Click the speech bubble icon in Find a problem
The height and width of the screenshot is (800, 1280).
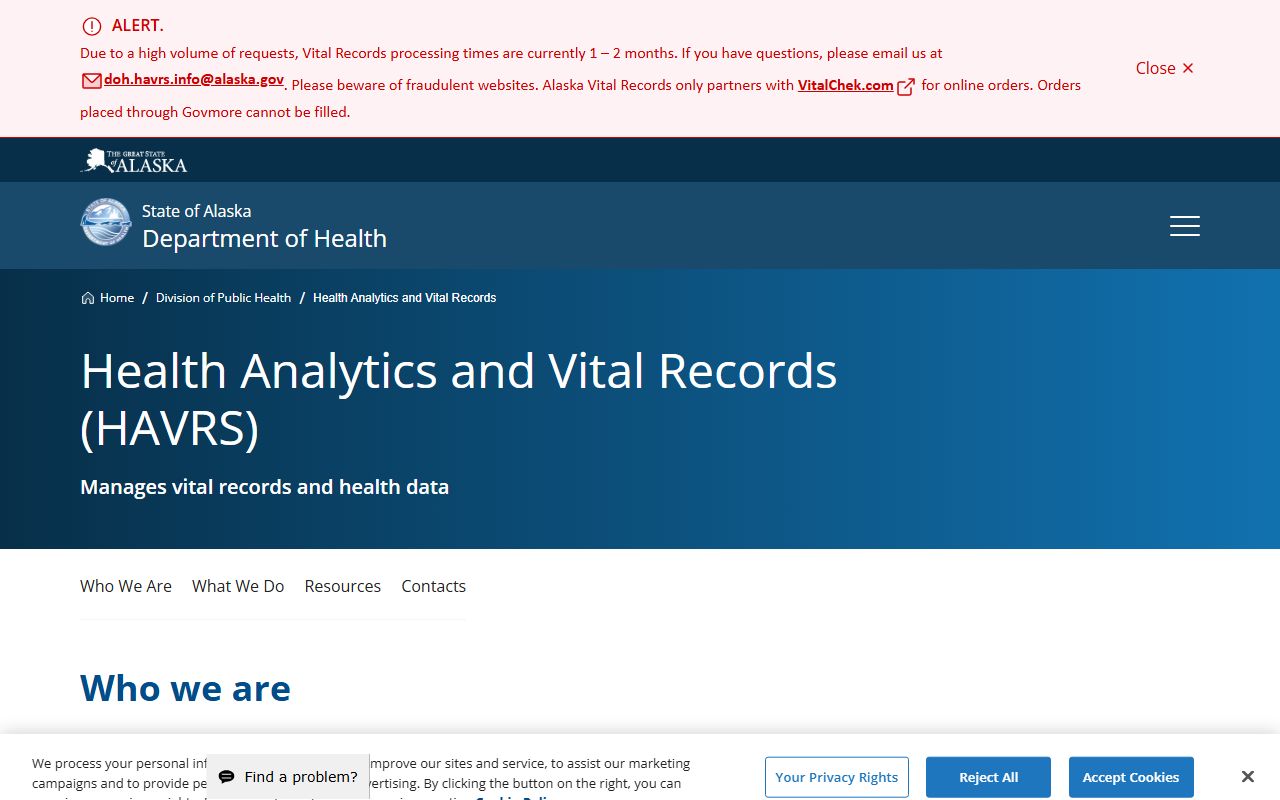point(227,777)
